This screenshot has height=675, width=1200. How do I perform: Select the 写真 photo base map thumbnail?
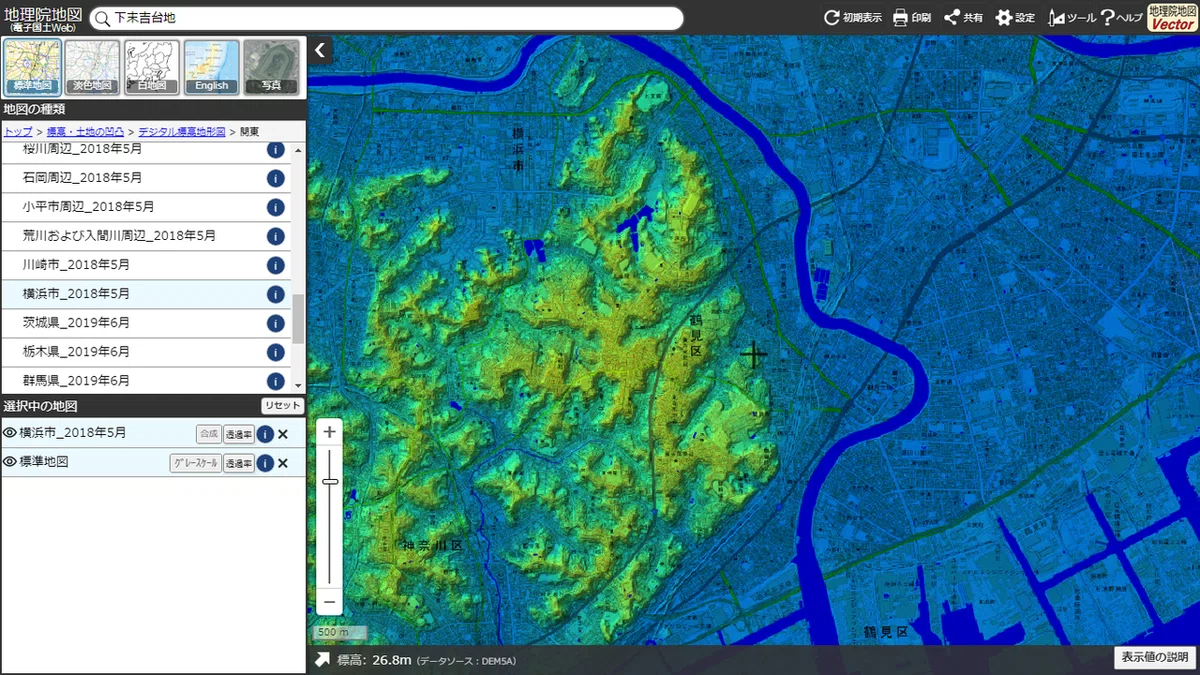coord(271,67)
